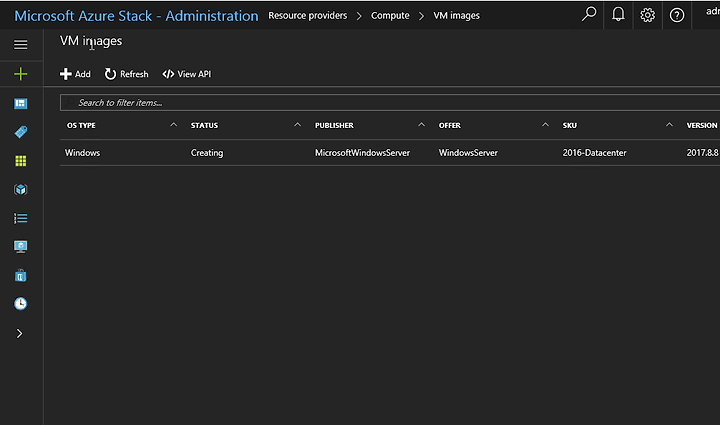Image resolution: width=720 pixels, height=425 pixels.
Task: Open the Dashboard icon in the sidebar
Action: tap(21, 104)
